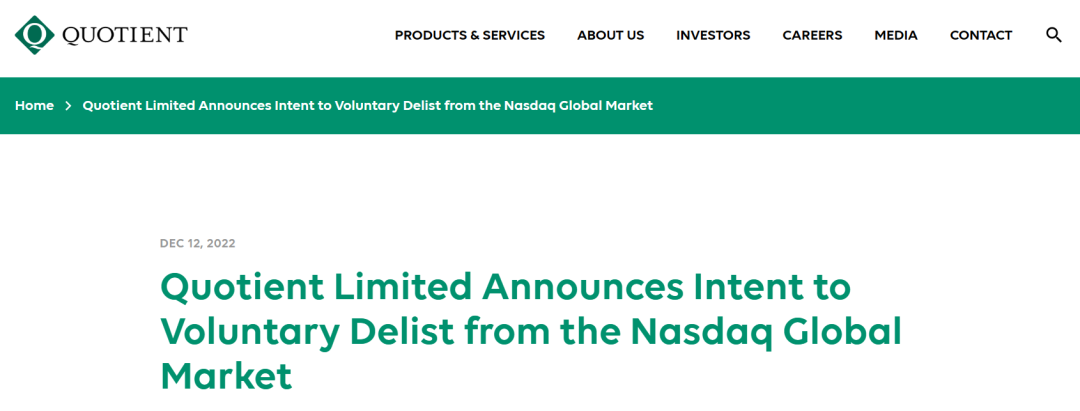The height and width of the screenshot is (411, 1080).
Task: Open the search magnifier icon
Action: click(1053, 35)
